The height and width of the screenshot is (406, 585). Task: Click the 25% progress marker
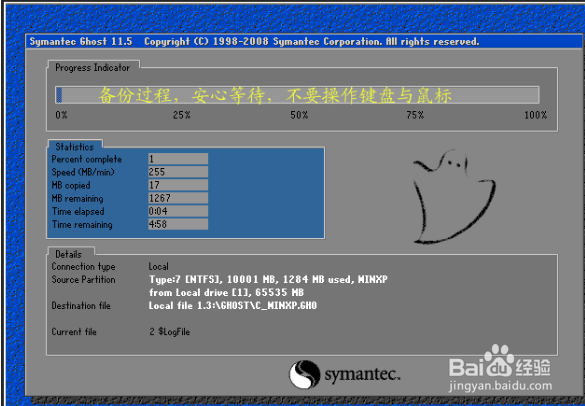pos(182,115)
